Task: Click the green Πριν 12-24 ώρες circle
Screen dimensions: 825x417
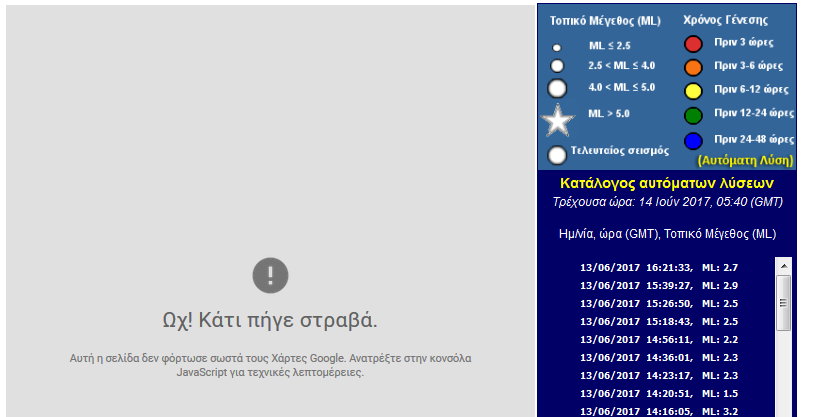Action: tap(693, 115)
